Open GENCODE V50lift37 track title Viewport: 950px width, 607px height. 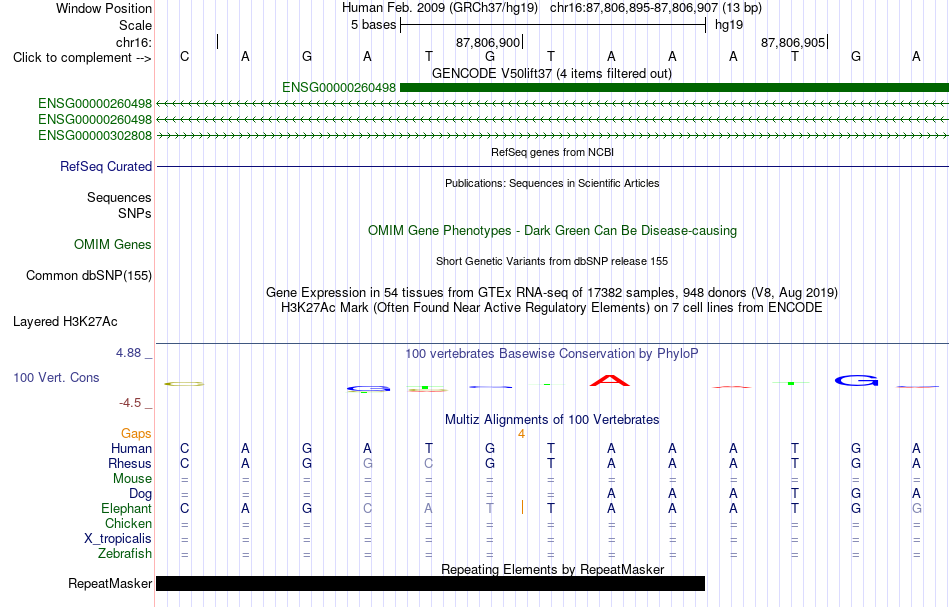click(552, 74)
